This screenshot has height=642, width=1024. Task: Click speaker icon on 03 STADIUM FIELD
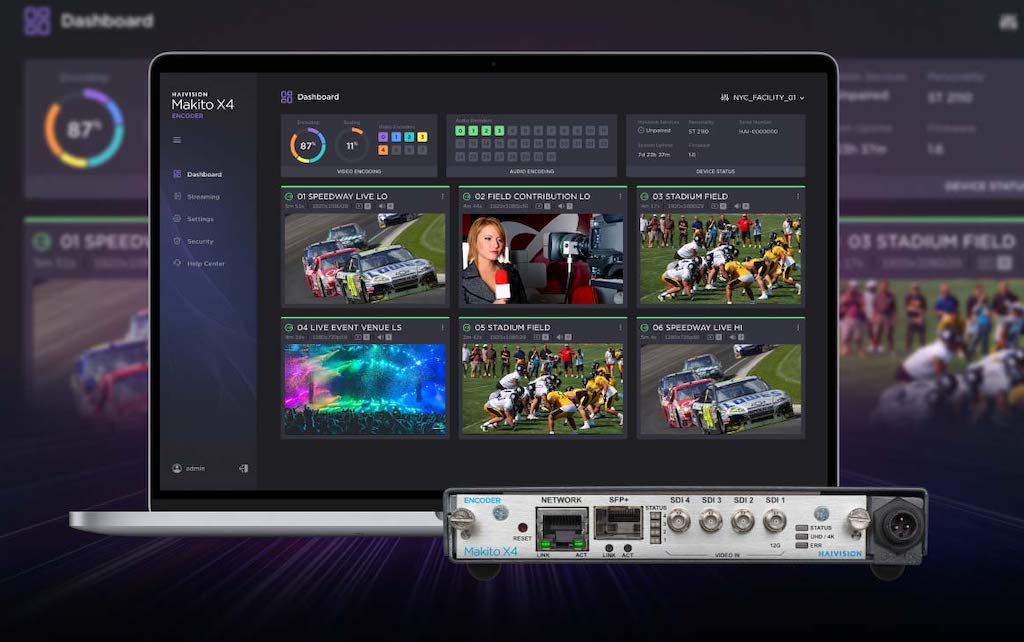point(737,206)
